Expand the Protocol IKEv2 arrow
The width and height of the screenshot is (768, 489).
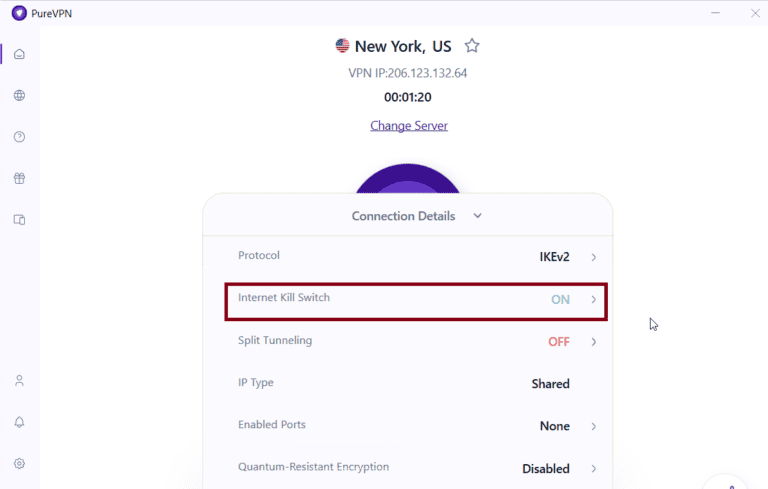point(593,257)
